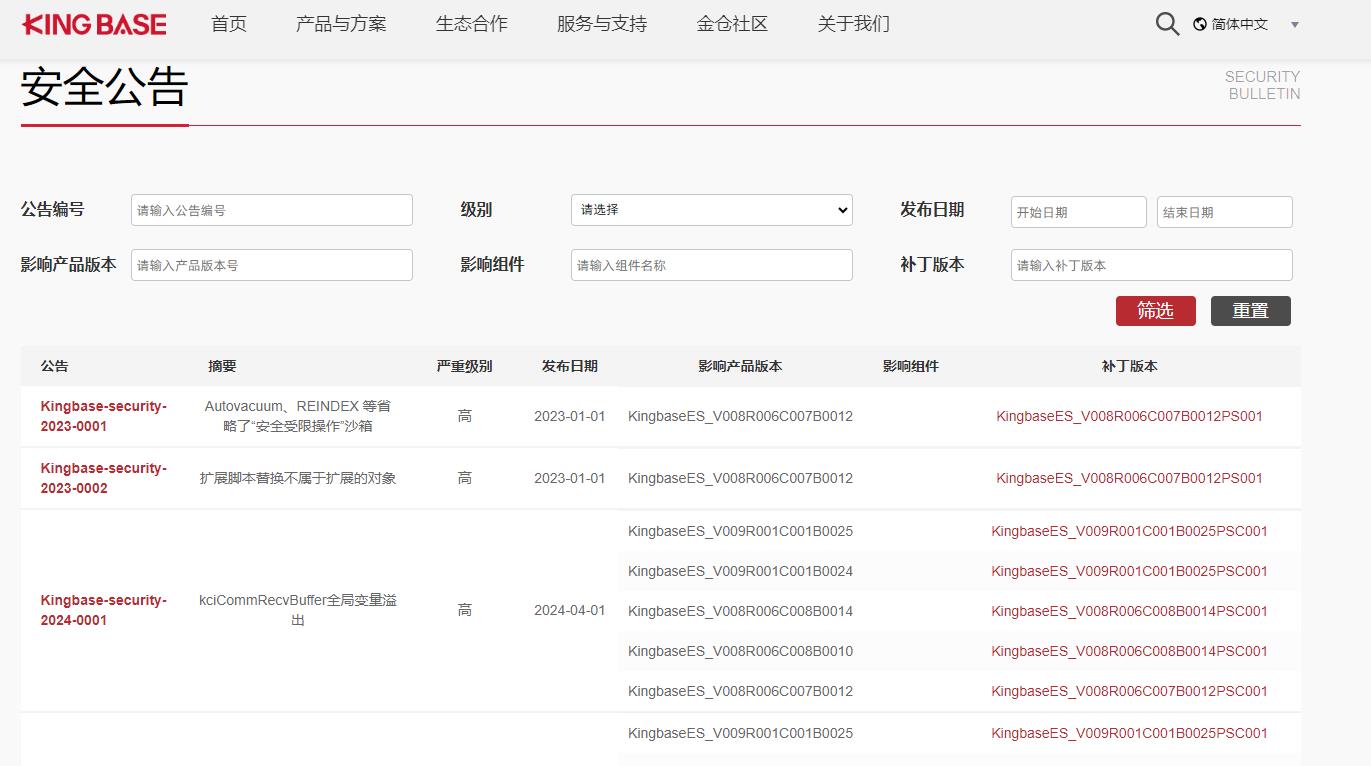Click the 影响产品版本 column header
Screen dimensions: 1371x766
click(740, 366)
